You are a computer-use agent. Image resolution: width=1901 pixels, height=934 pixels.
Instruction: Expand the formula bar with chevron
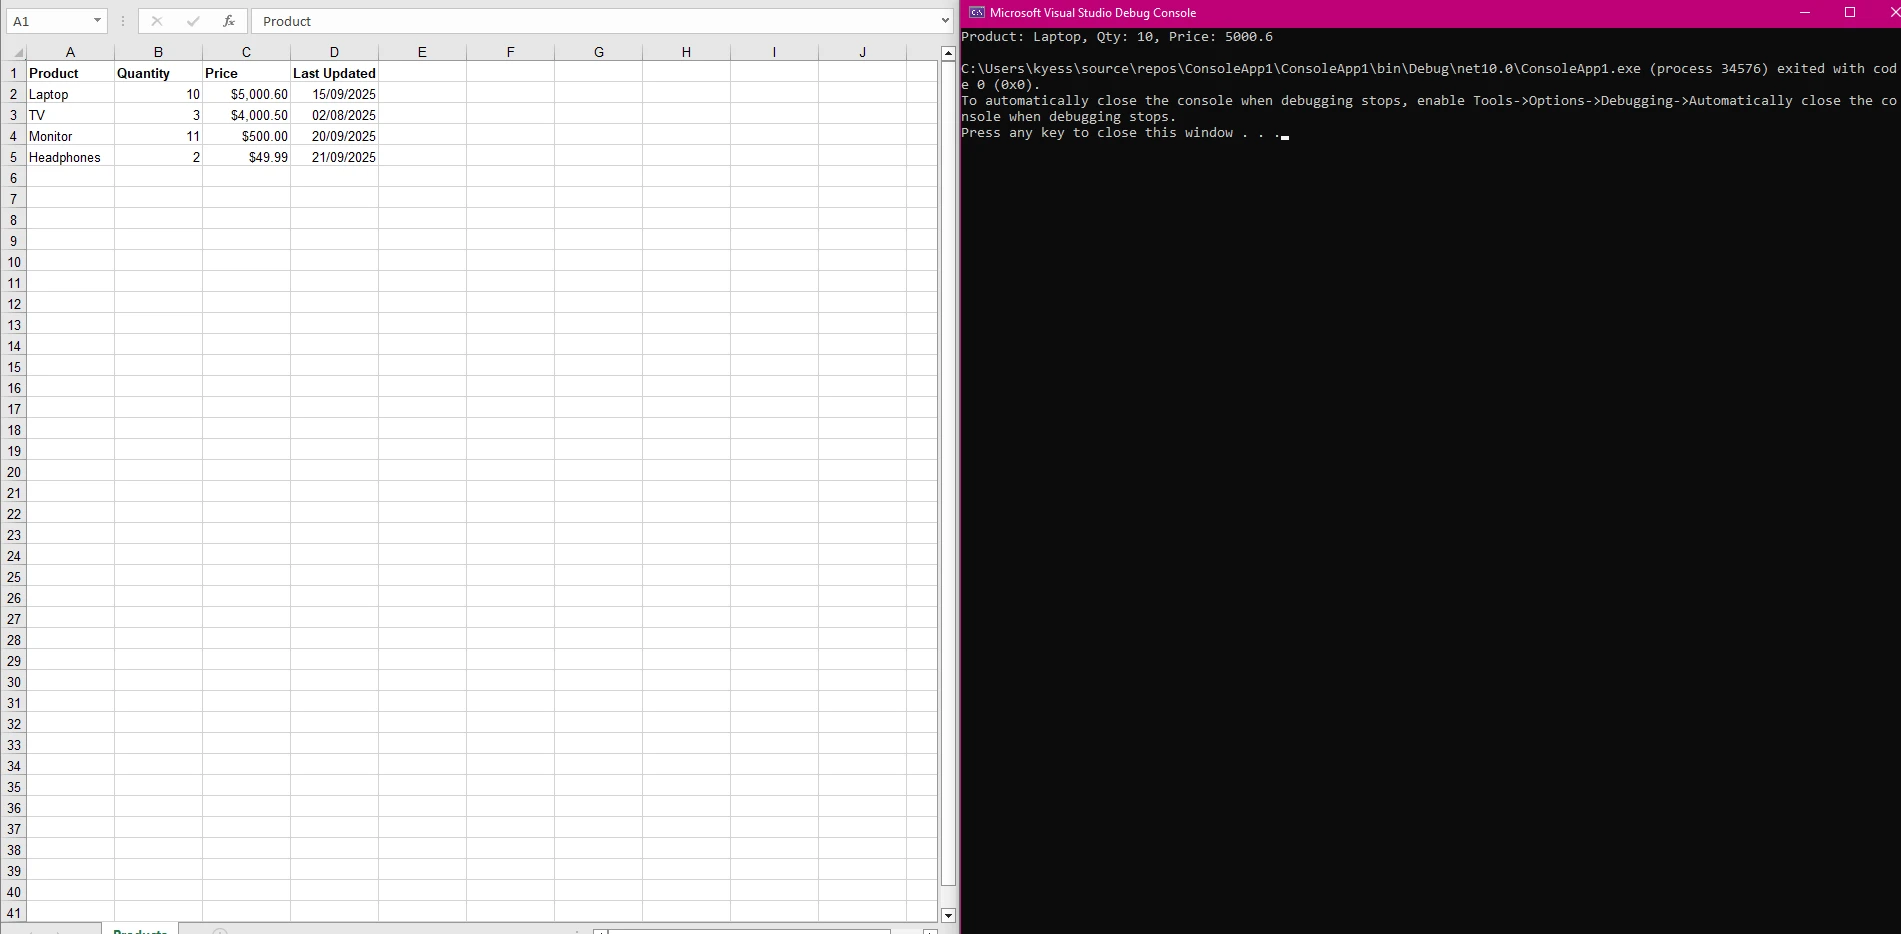click(x=945, y=21)
